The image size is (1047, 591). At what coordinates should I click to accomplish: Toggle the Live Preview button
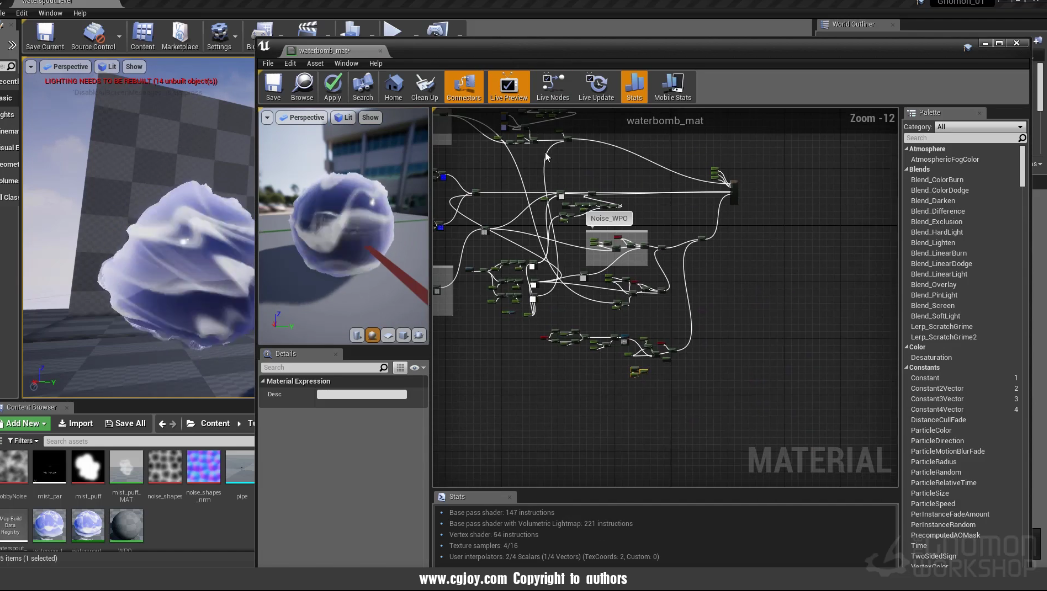click(508, 87)
